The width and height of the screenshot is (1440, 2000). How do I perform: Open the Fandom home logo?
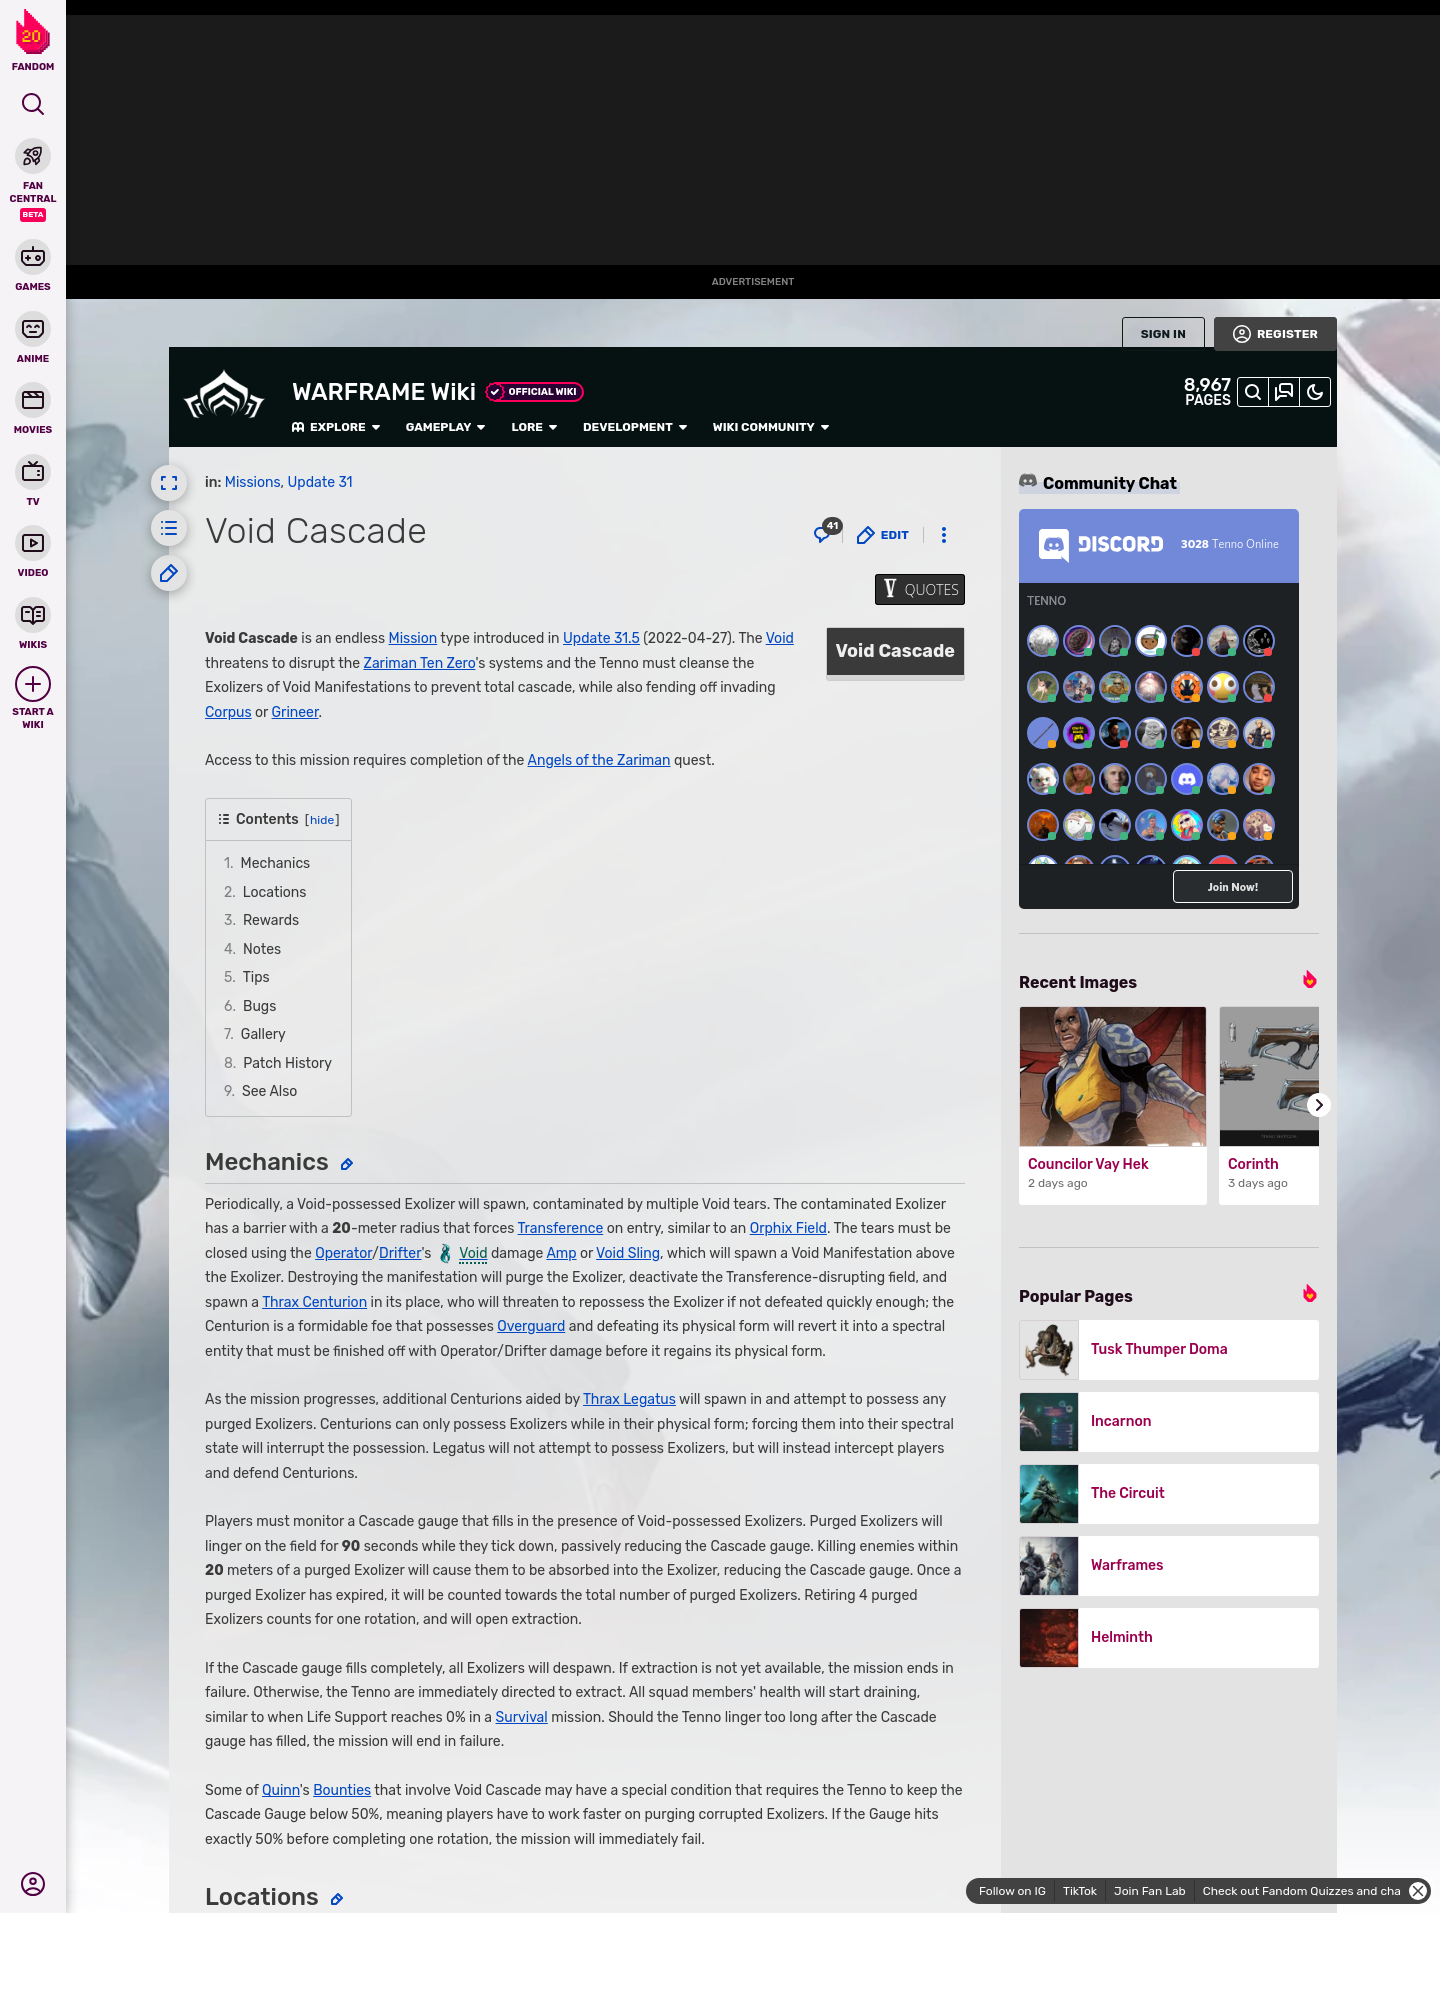(x=33, y=41)
